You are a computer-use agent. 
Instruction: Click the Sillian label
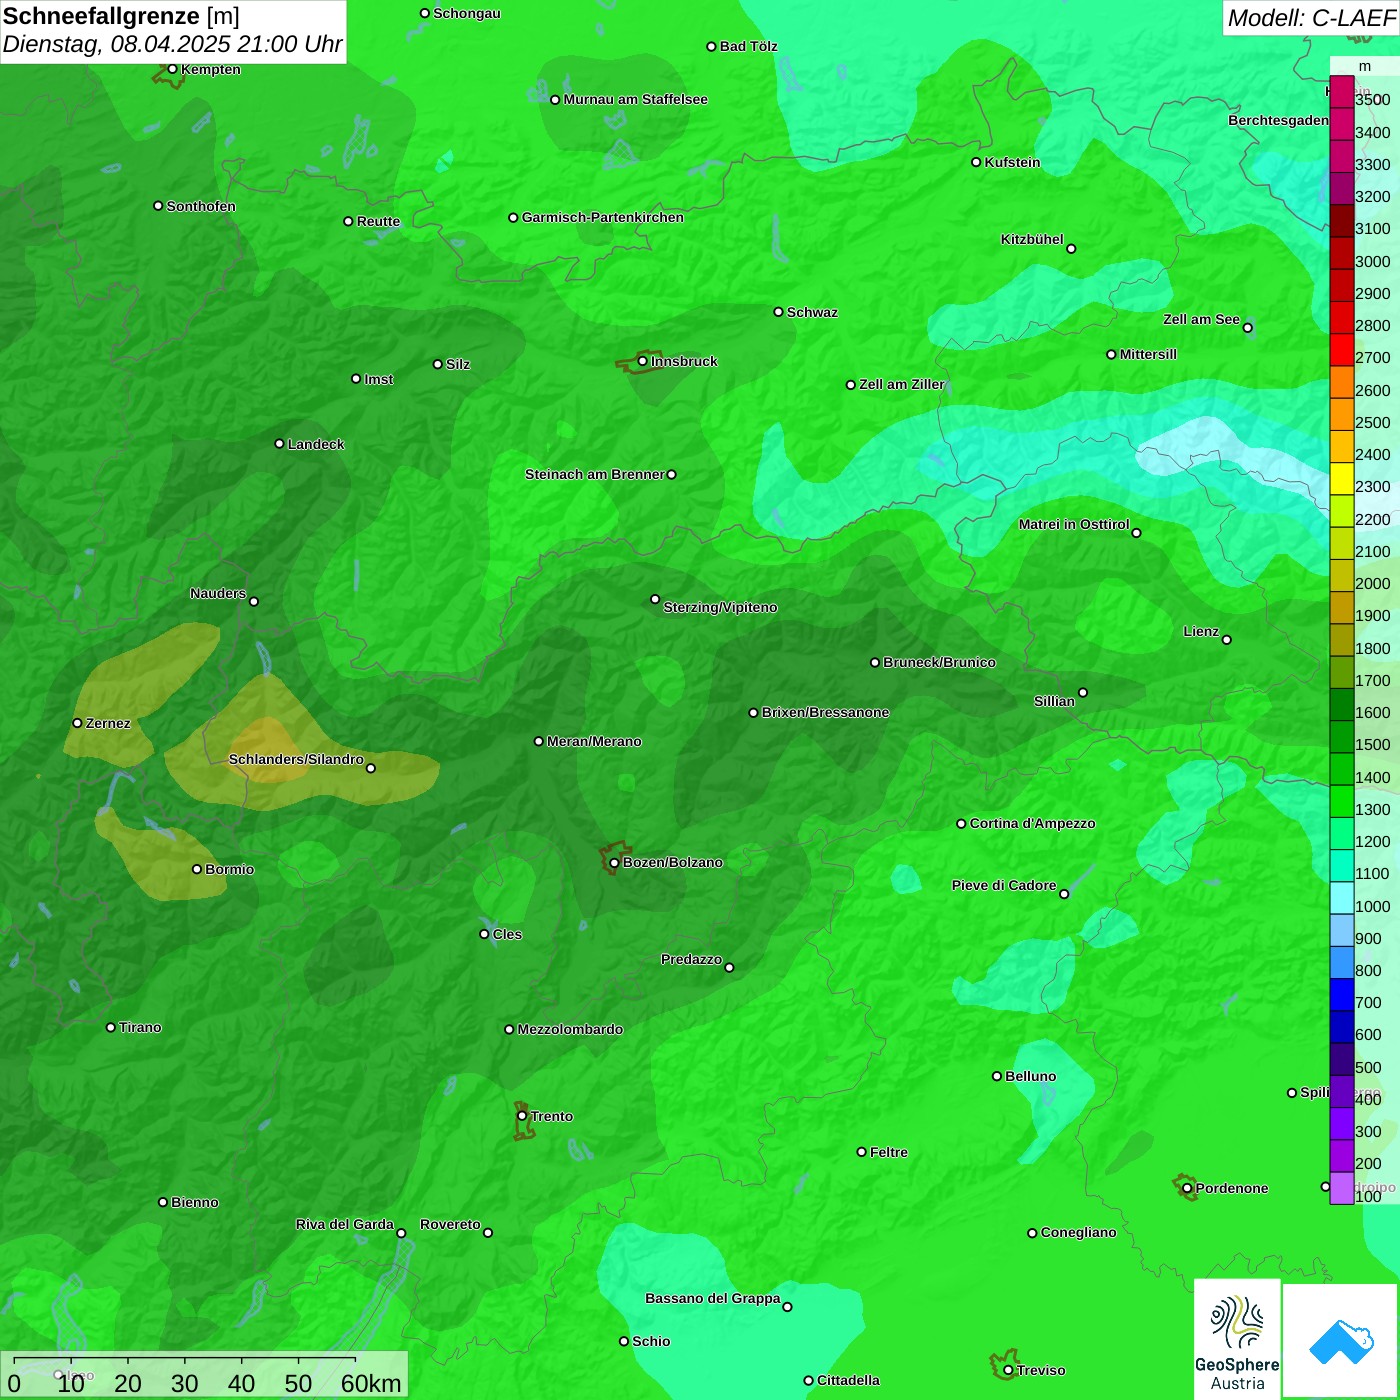(1054, 701)
